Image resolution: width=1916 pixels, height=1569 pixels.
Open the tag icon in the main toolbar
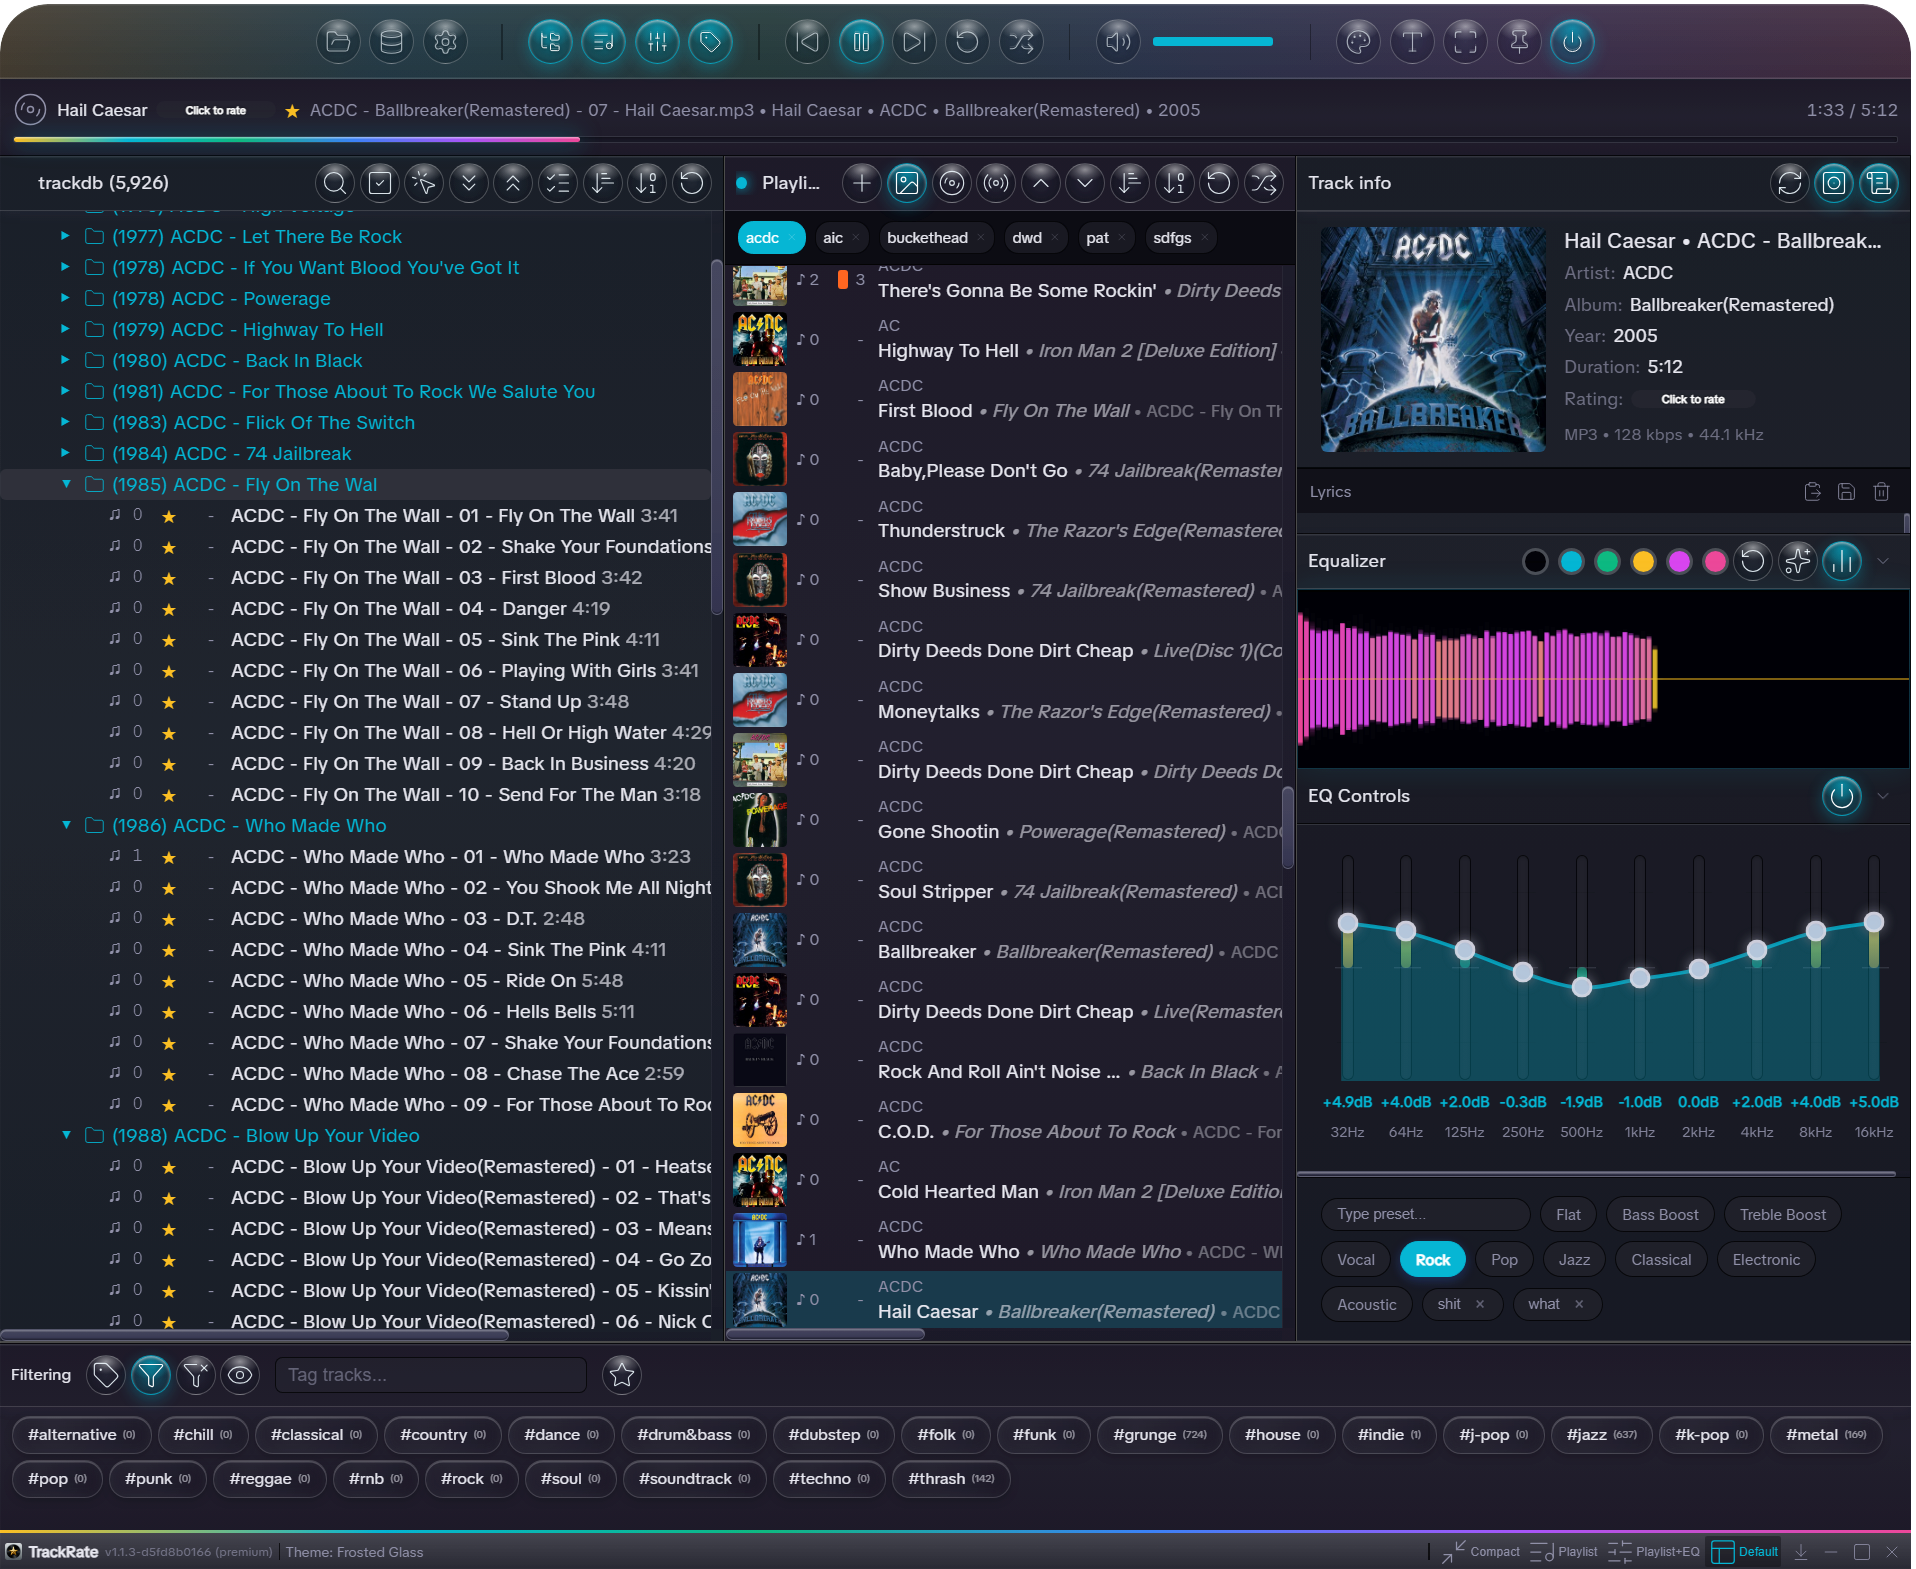tap(711, 41)
